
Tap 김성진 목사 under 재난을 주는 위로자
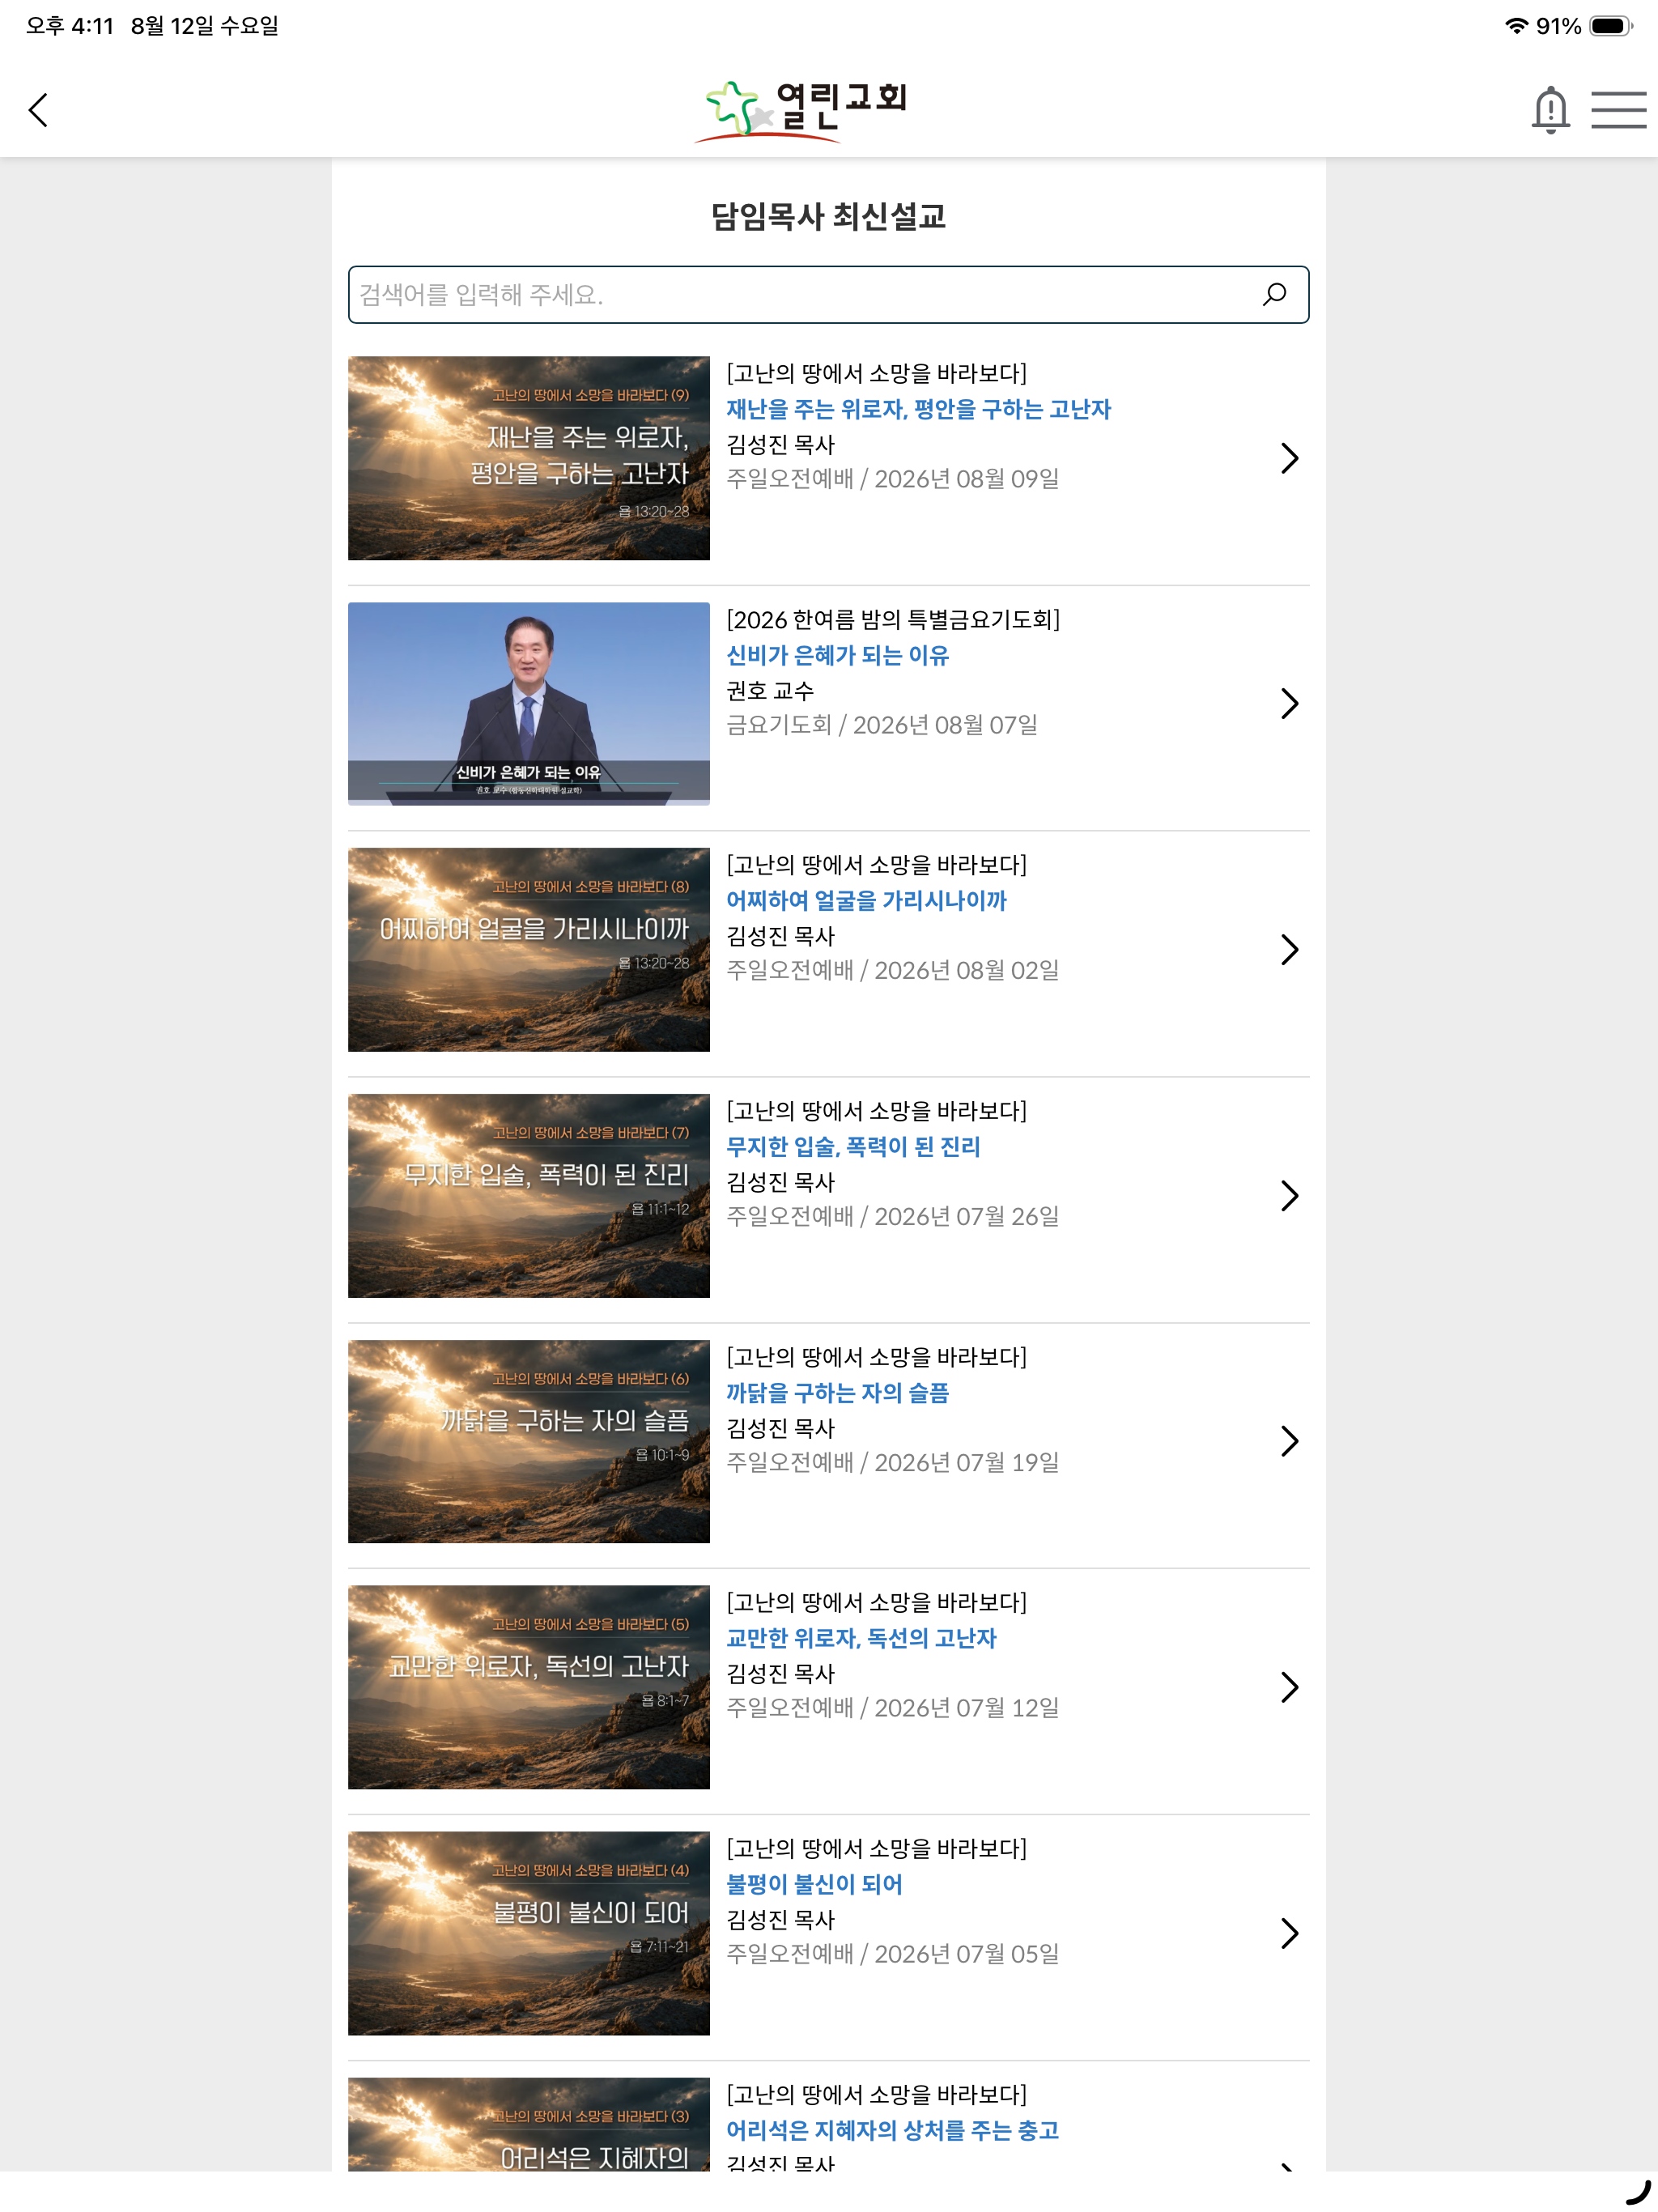click(x=780, y=444)
